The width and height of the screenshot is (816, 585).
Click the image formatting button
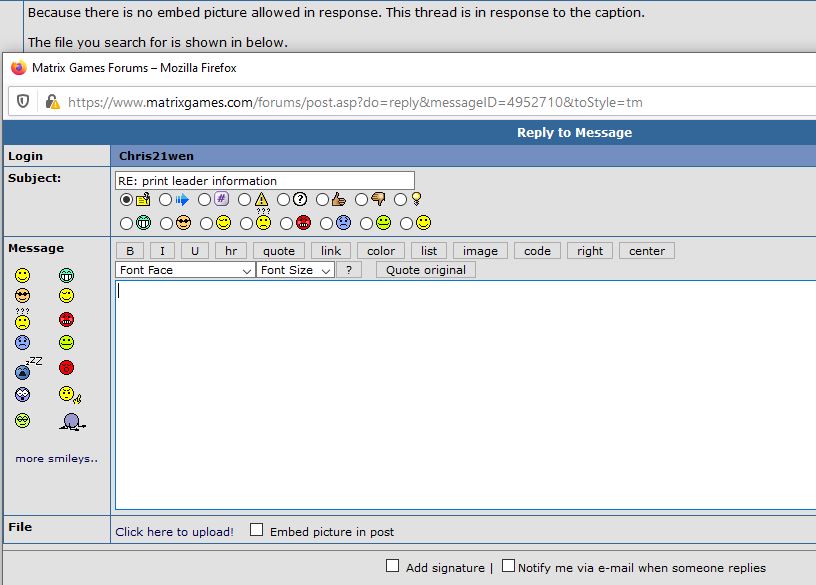pyautogui.click(x=480, y=251)
